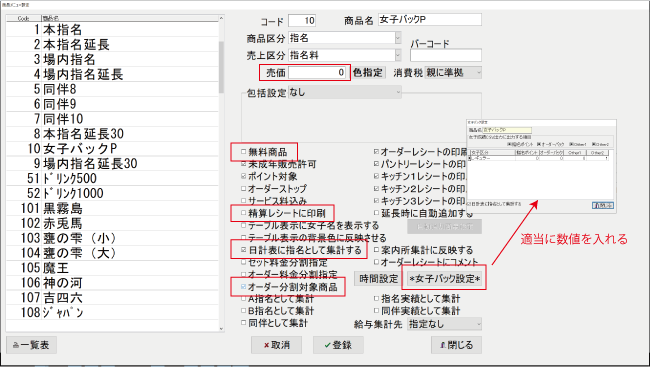650x367 pixels.
Task: Select product row 黒霧島
Action: [112, 208]
